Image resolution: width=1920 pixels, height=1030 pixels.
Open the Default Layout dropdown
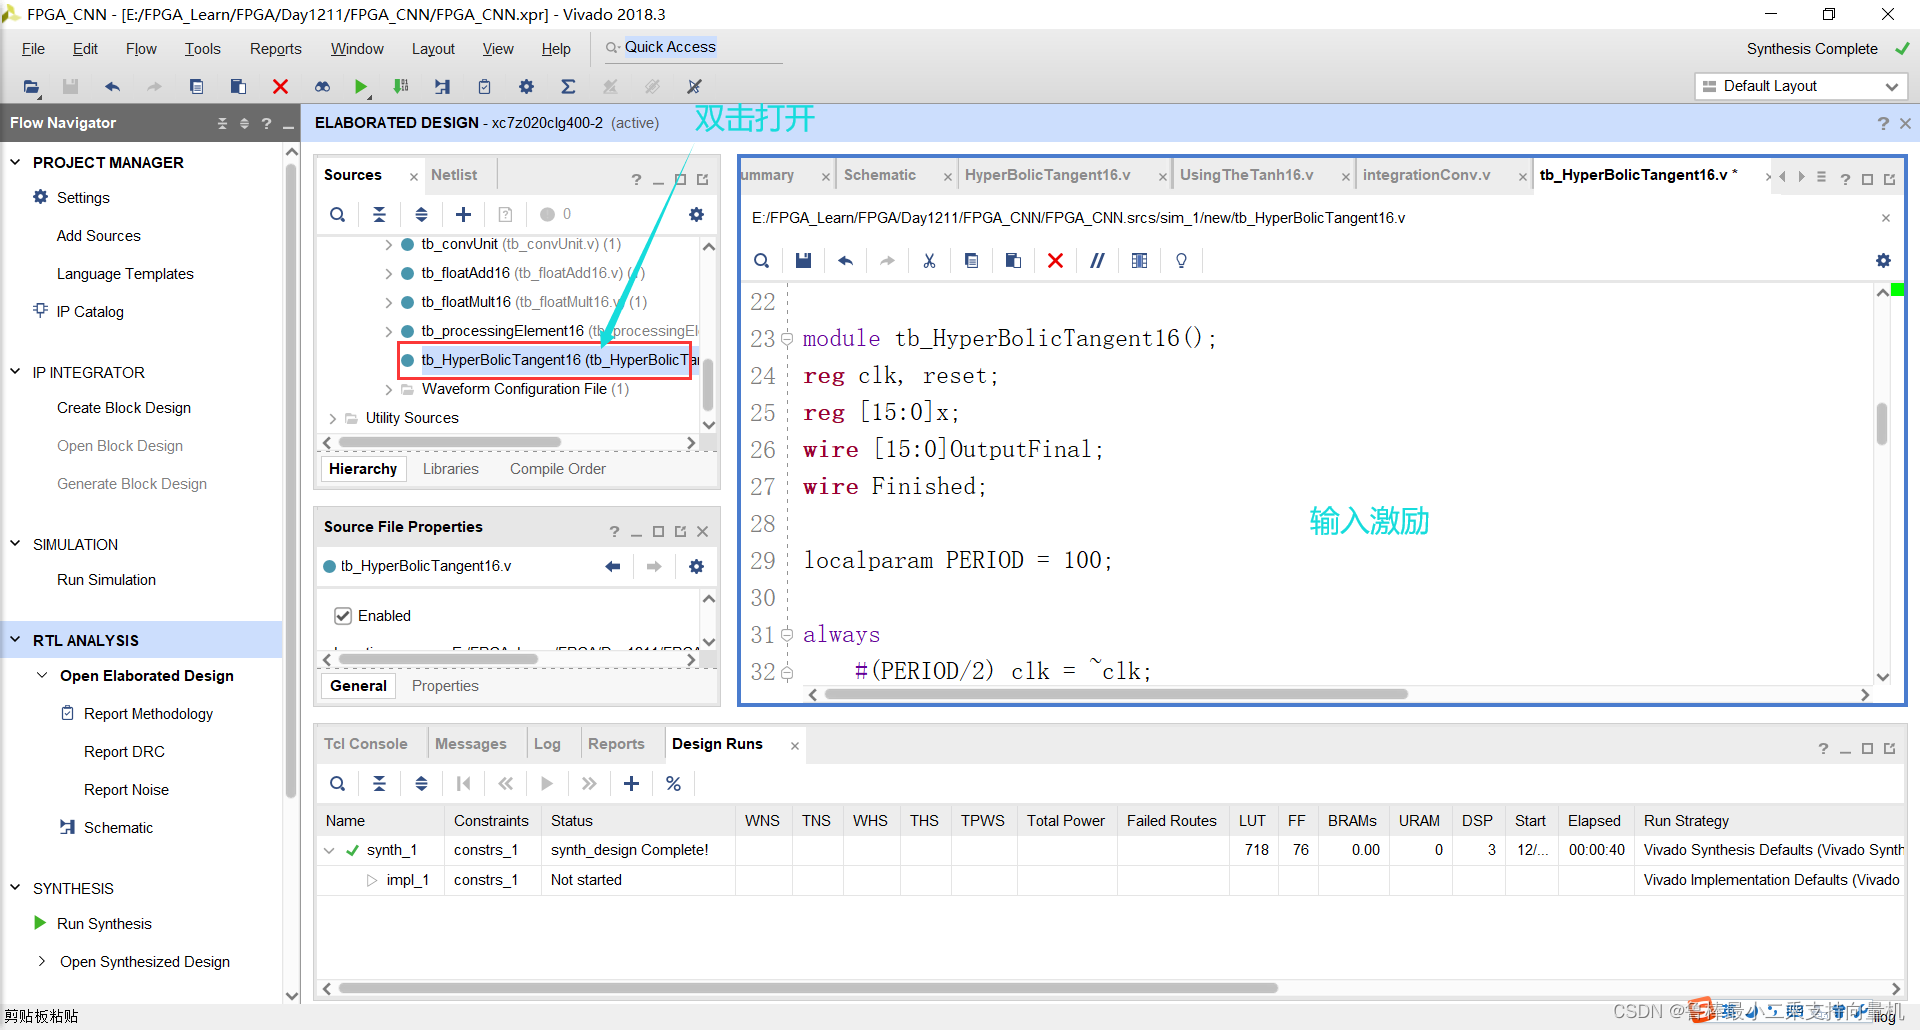[x=1800, y=86]
